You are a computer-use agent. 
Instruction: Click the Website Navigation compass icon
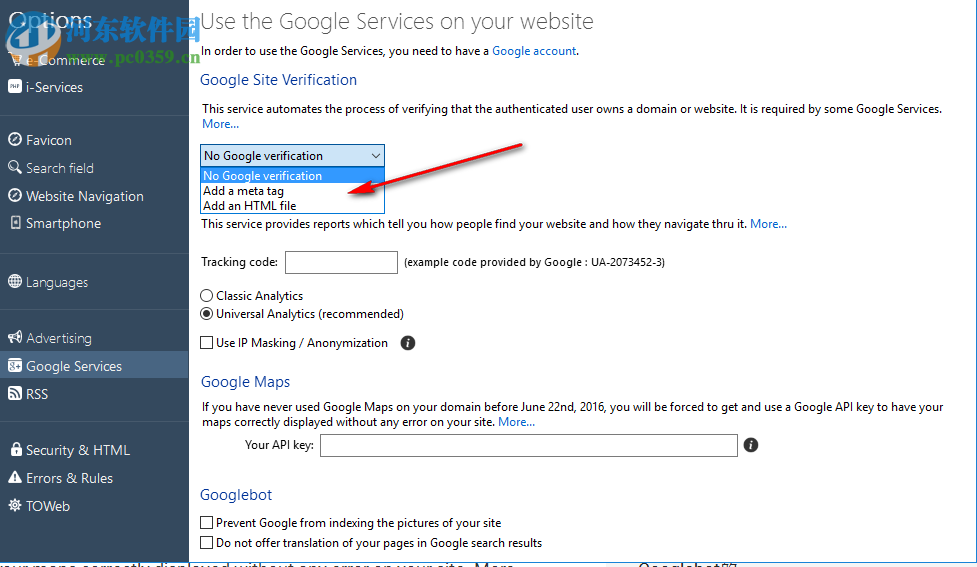tap(14, 196)
